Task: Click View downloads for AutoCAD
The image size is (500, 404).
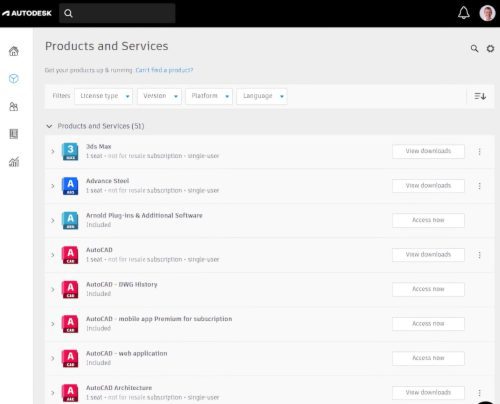Action: pos(428,255)
